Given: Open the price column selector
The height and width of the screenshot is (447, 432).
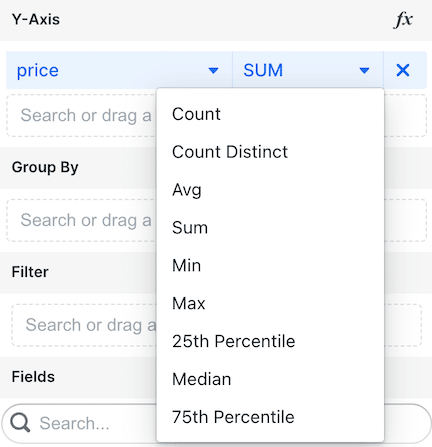Looking at the screenshot, I should 119,70.
